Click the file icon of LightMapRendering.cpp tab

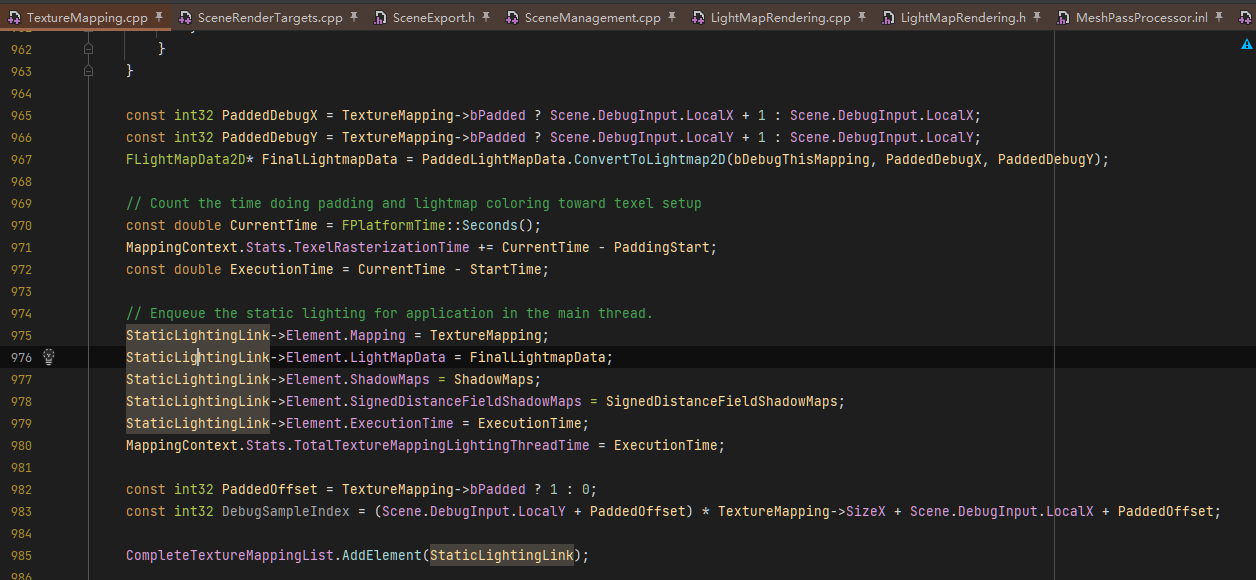pyautogui.click(x=698, y=18)
